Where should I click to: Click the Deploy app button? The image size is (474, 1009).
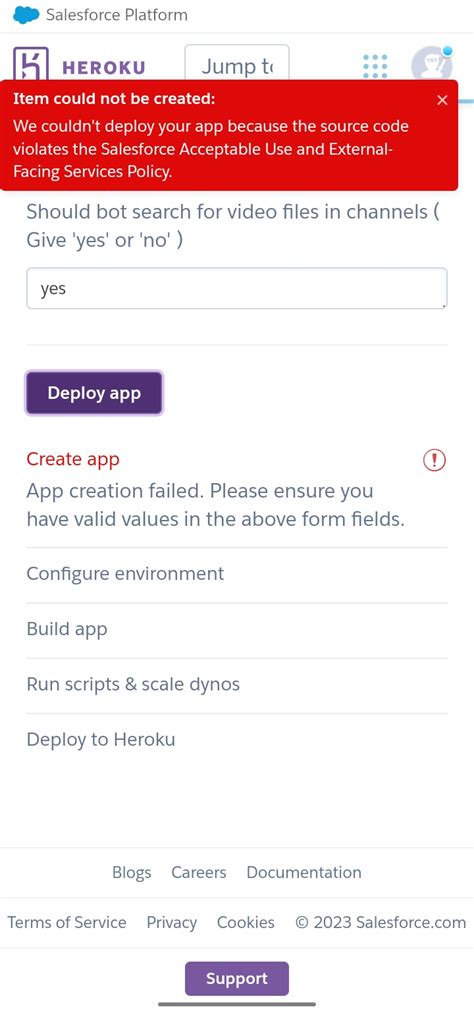[94, 393]
